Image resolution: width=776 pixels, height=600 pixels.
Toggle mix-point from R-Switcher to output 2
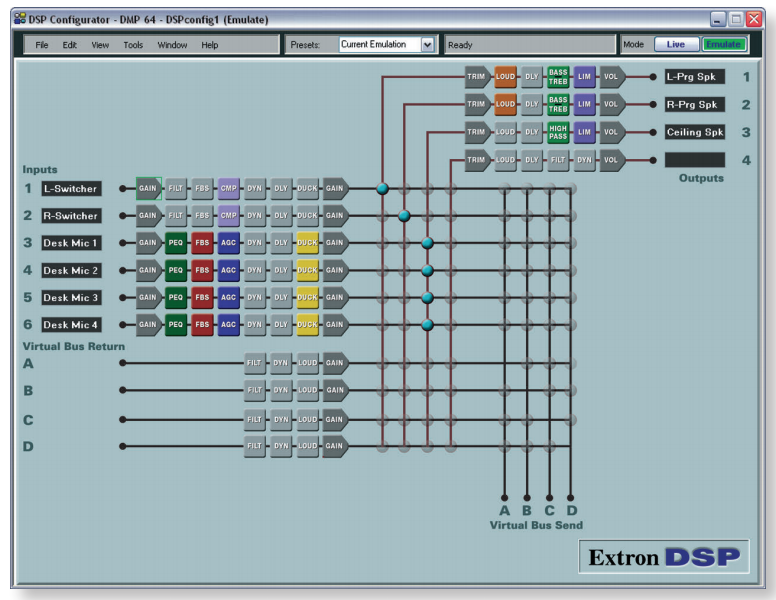pos(404,215)
